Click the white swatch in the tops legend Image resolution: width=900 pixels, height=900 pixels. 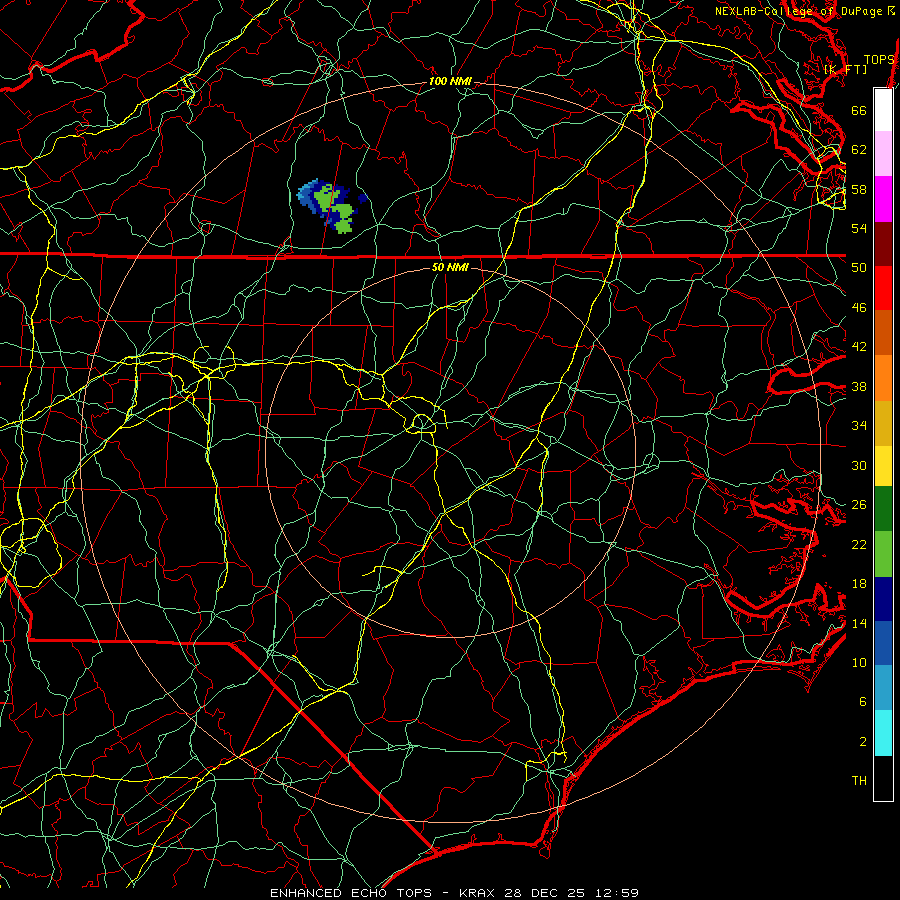[883, 110]
